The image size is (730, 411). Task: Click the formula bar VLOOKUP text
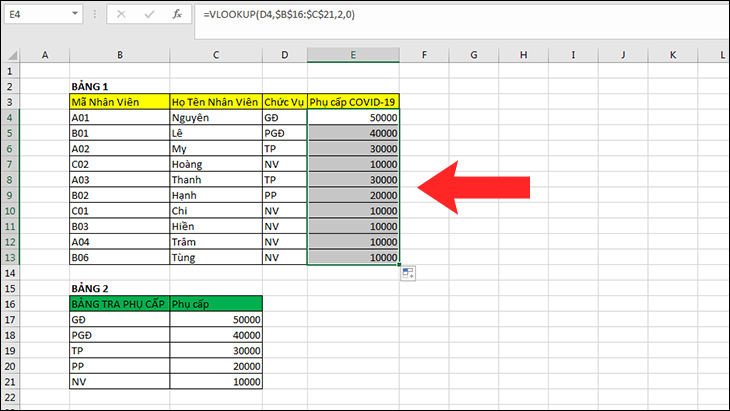(279, 14)
